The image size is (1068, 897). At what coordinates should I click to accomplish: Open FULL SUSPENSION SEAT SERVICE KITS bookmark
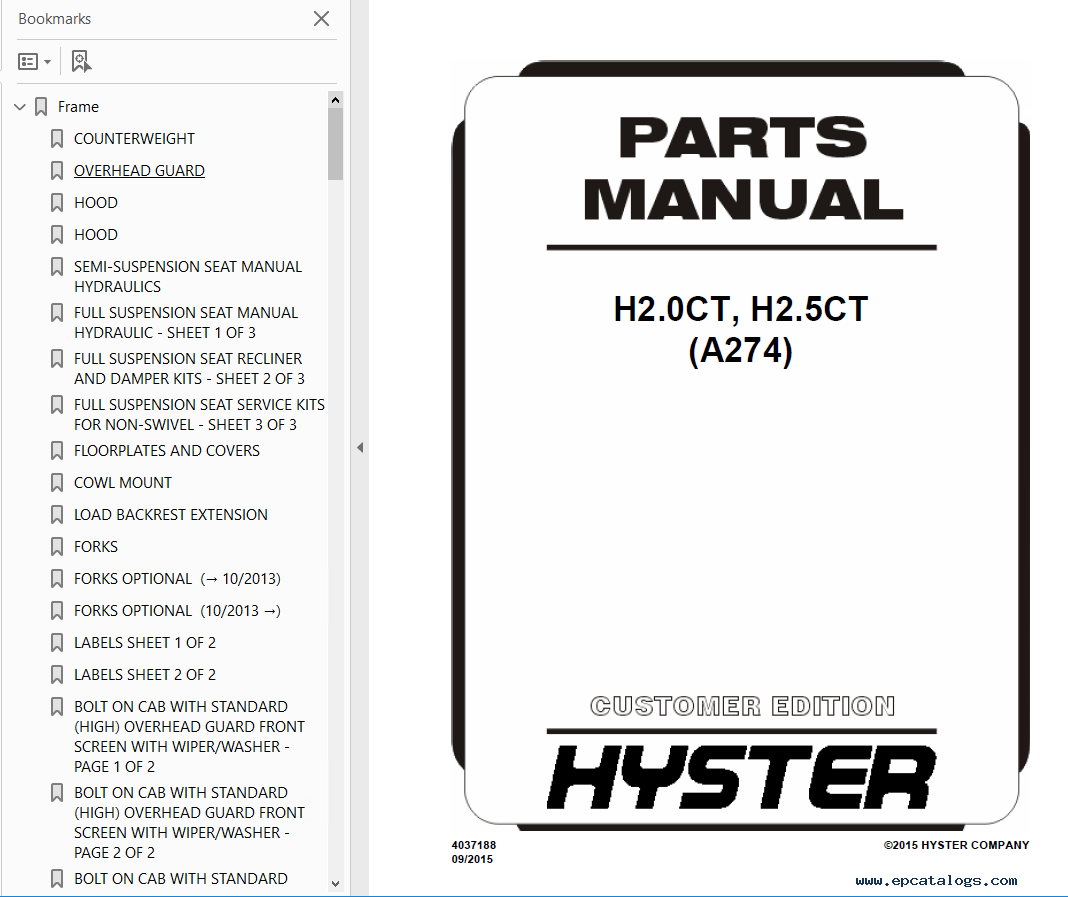pyautogui.click(x=199, y=415)
